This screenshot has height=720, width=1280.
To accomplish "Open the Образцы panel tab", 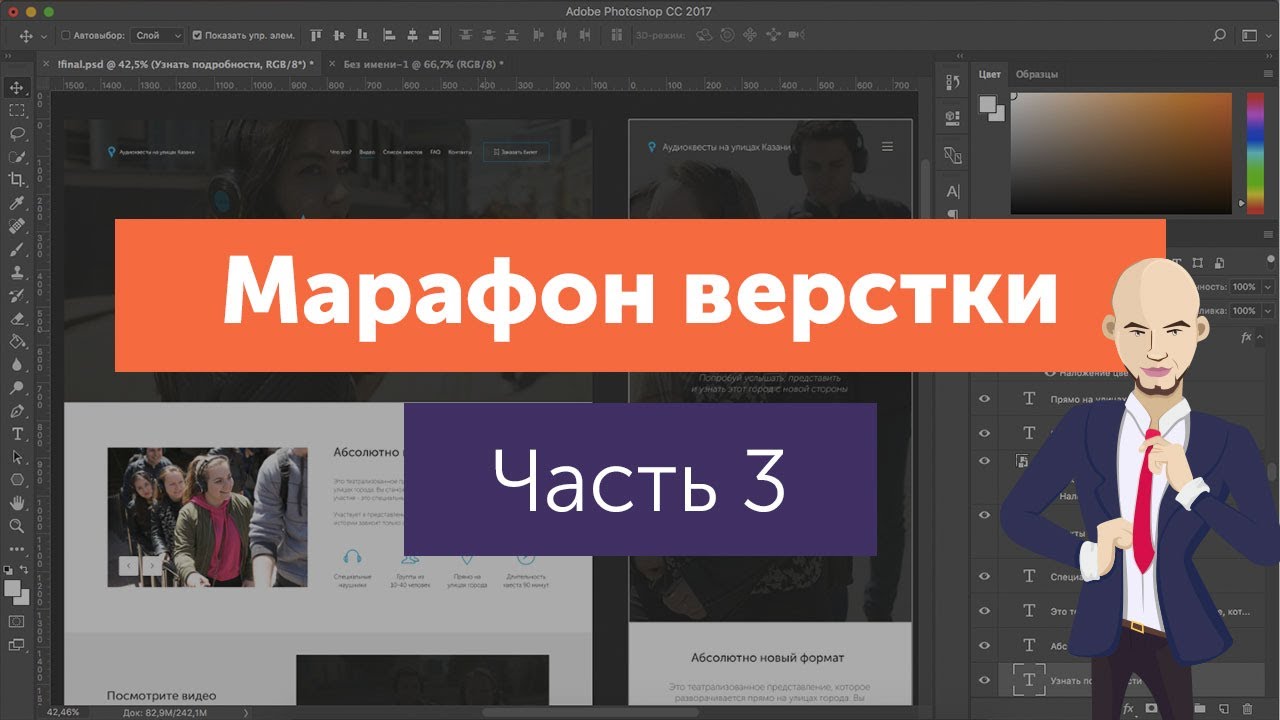I will point(1037,74).
